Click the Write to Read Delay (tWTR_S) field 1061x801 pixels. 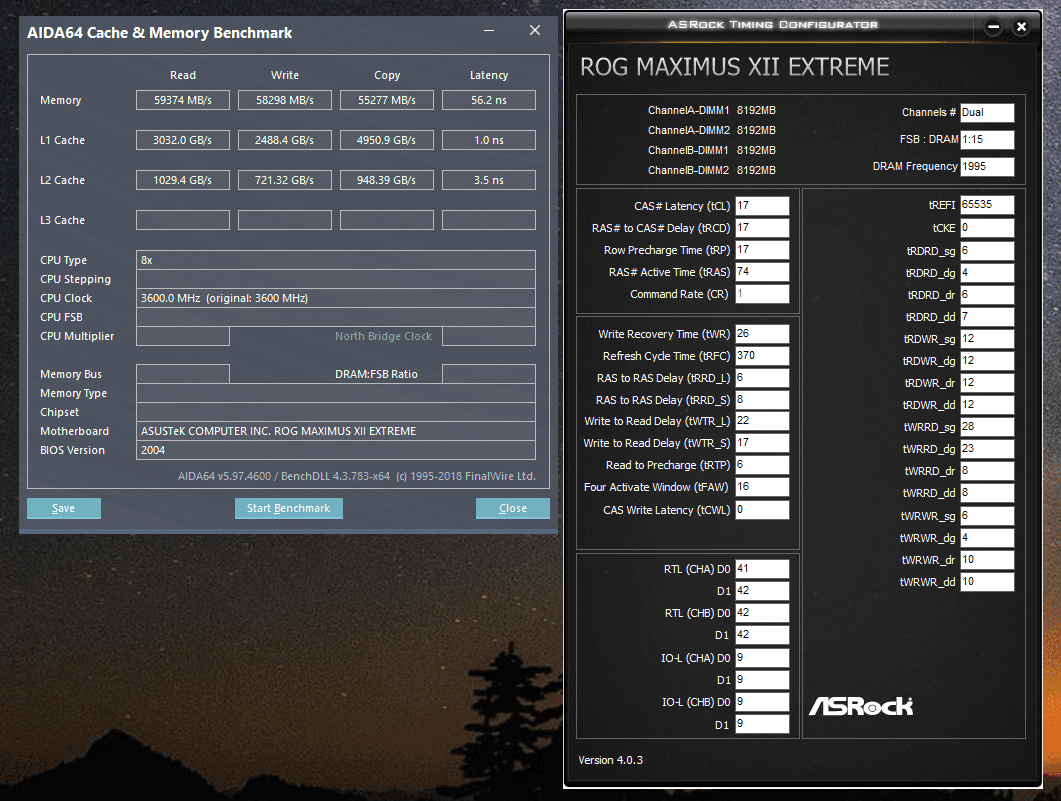point(762,443)
